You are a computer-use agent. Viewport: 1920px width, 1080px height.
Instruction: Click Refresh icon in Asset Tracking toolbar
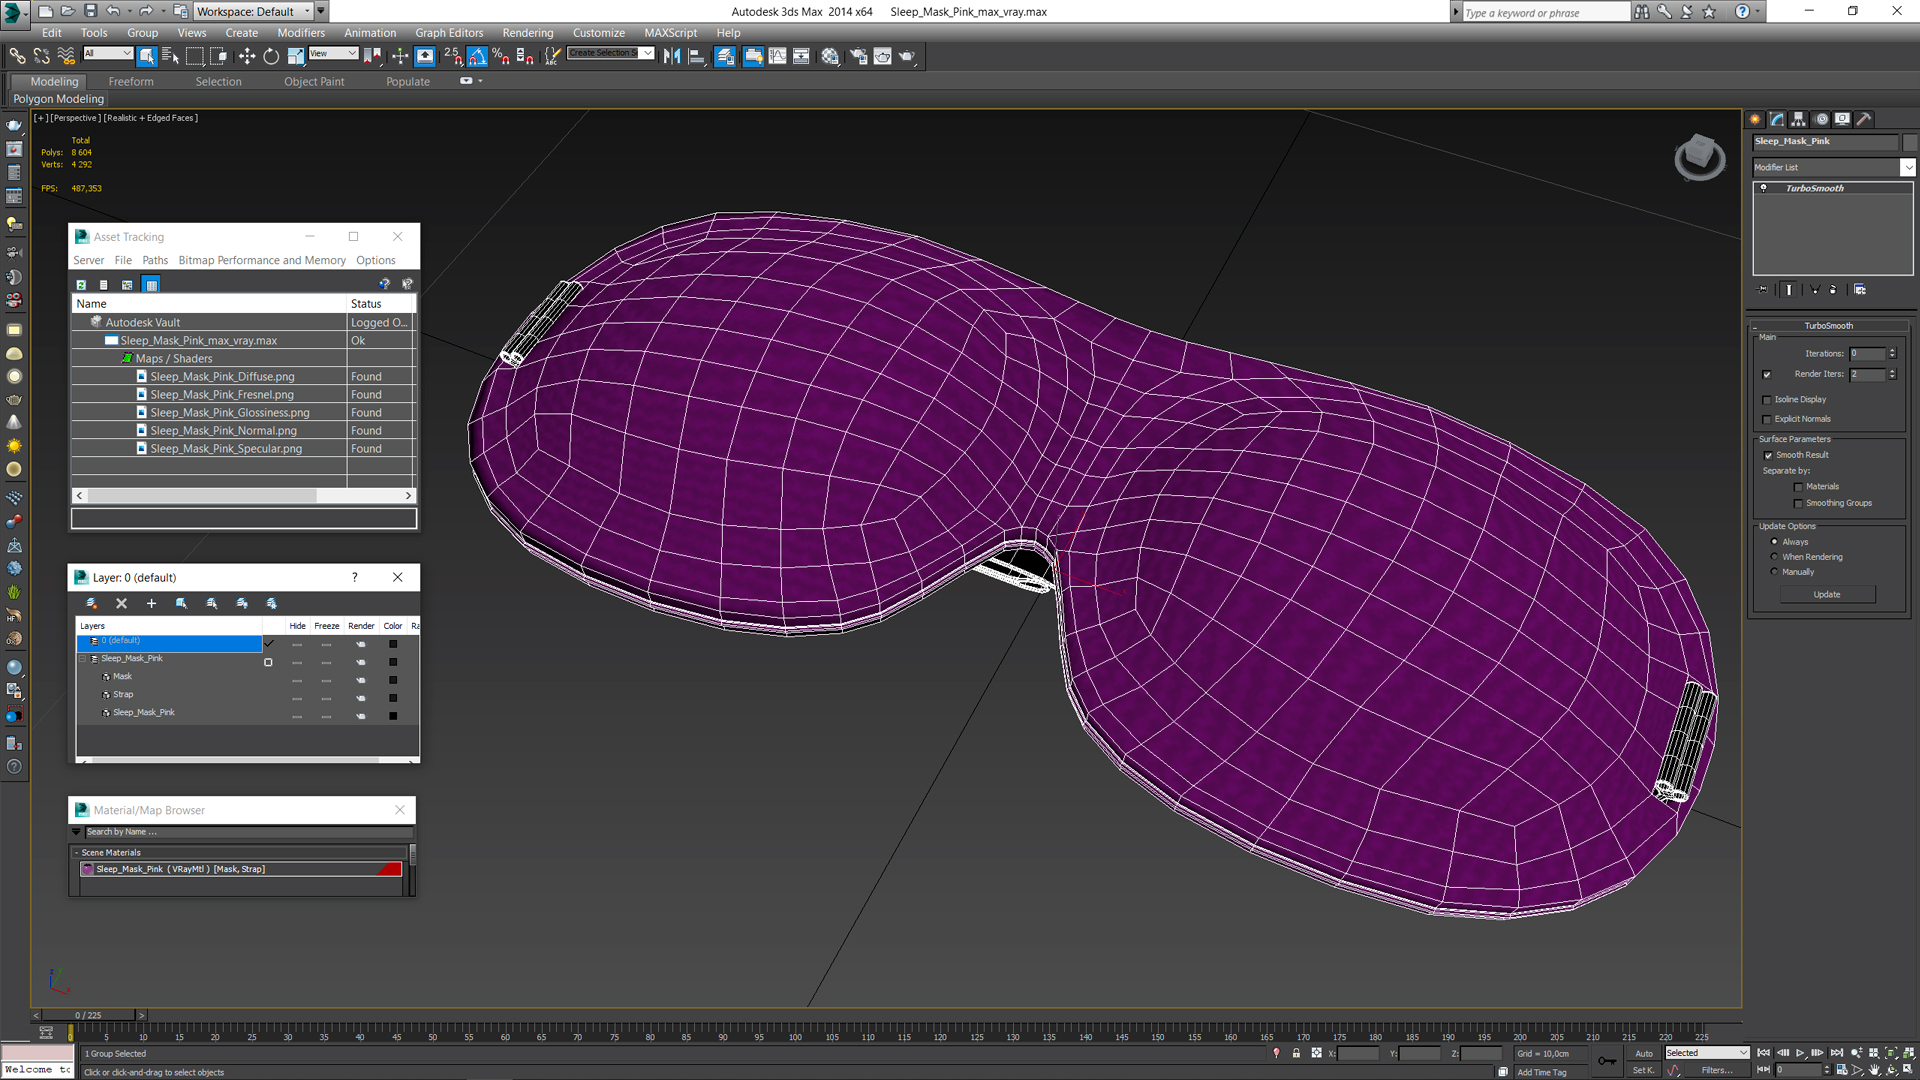pyautogui.click(x=81, y=285)
